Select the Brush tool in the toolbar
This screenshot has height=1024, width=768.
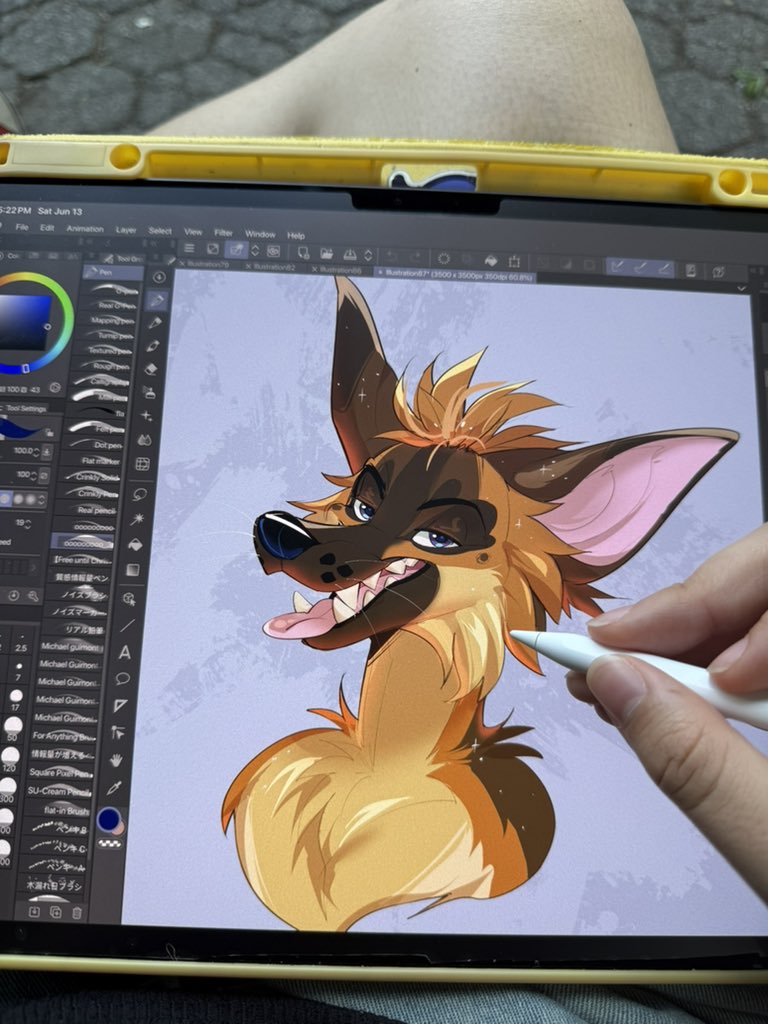pos(153,346)
